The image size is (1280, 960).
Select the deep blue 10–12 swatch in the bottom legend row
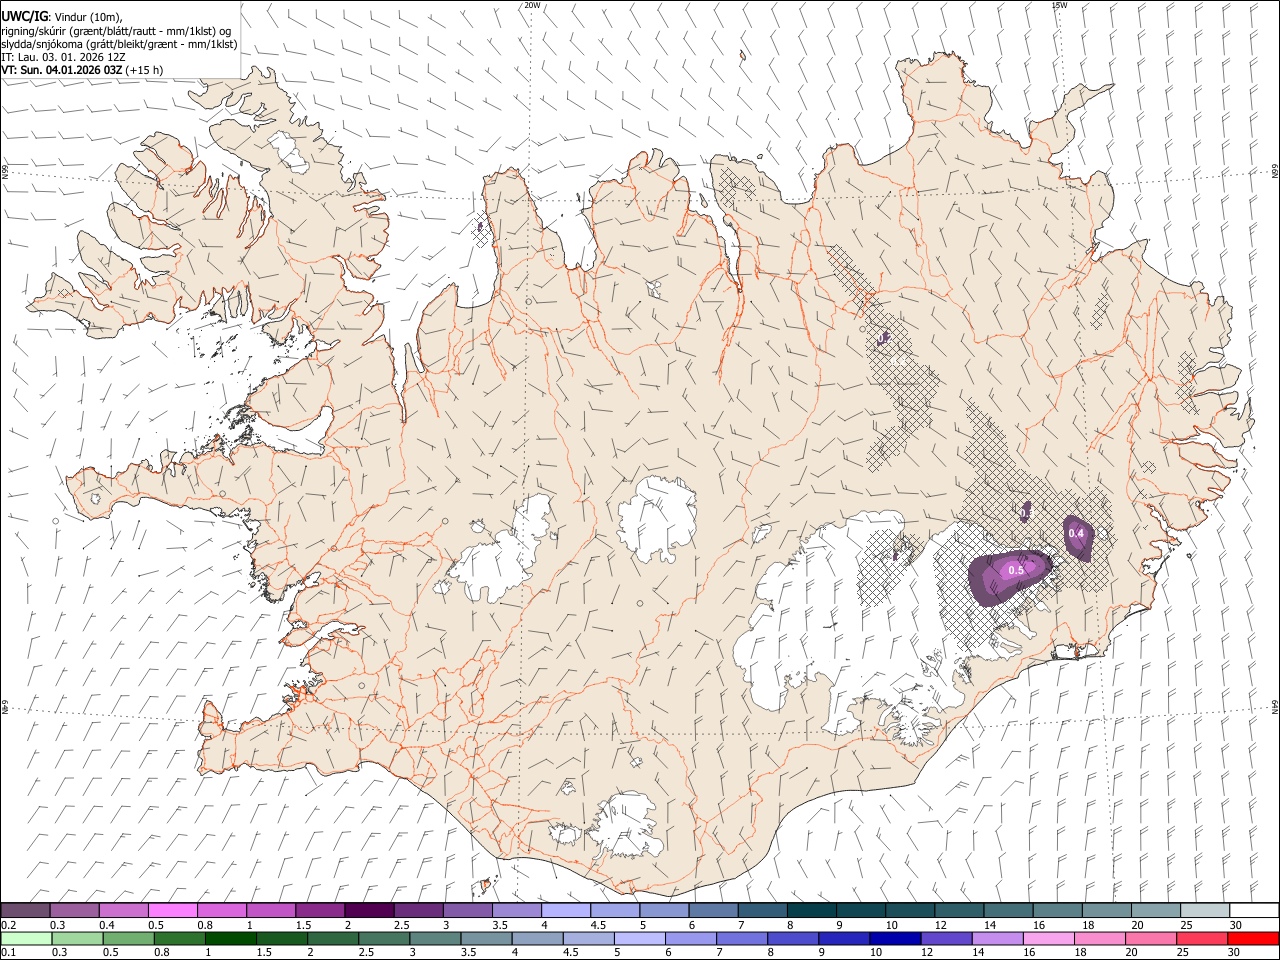pos(893,938)
